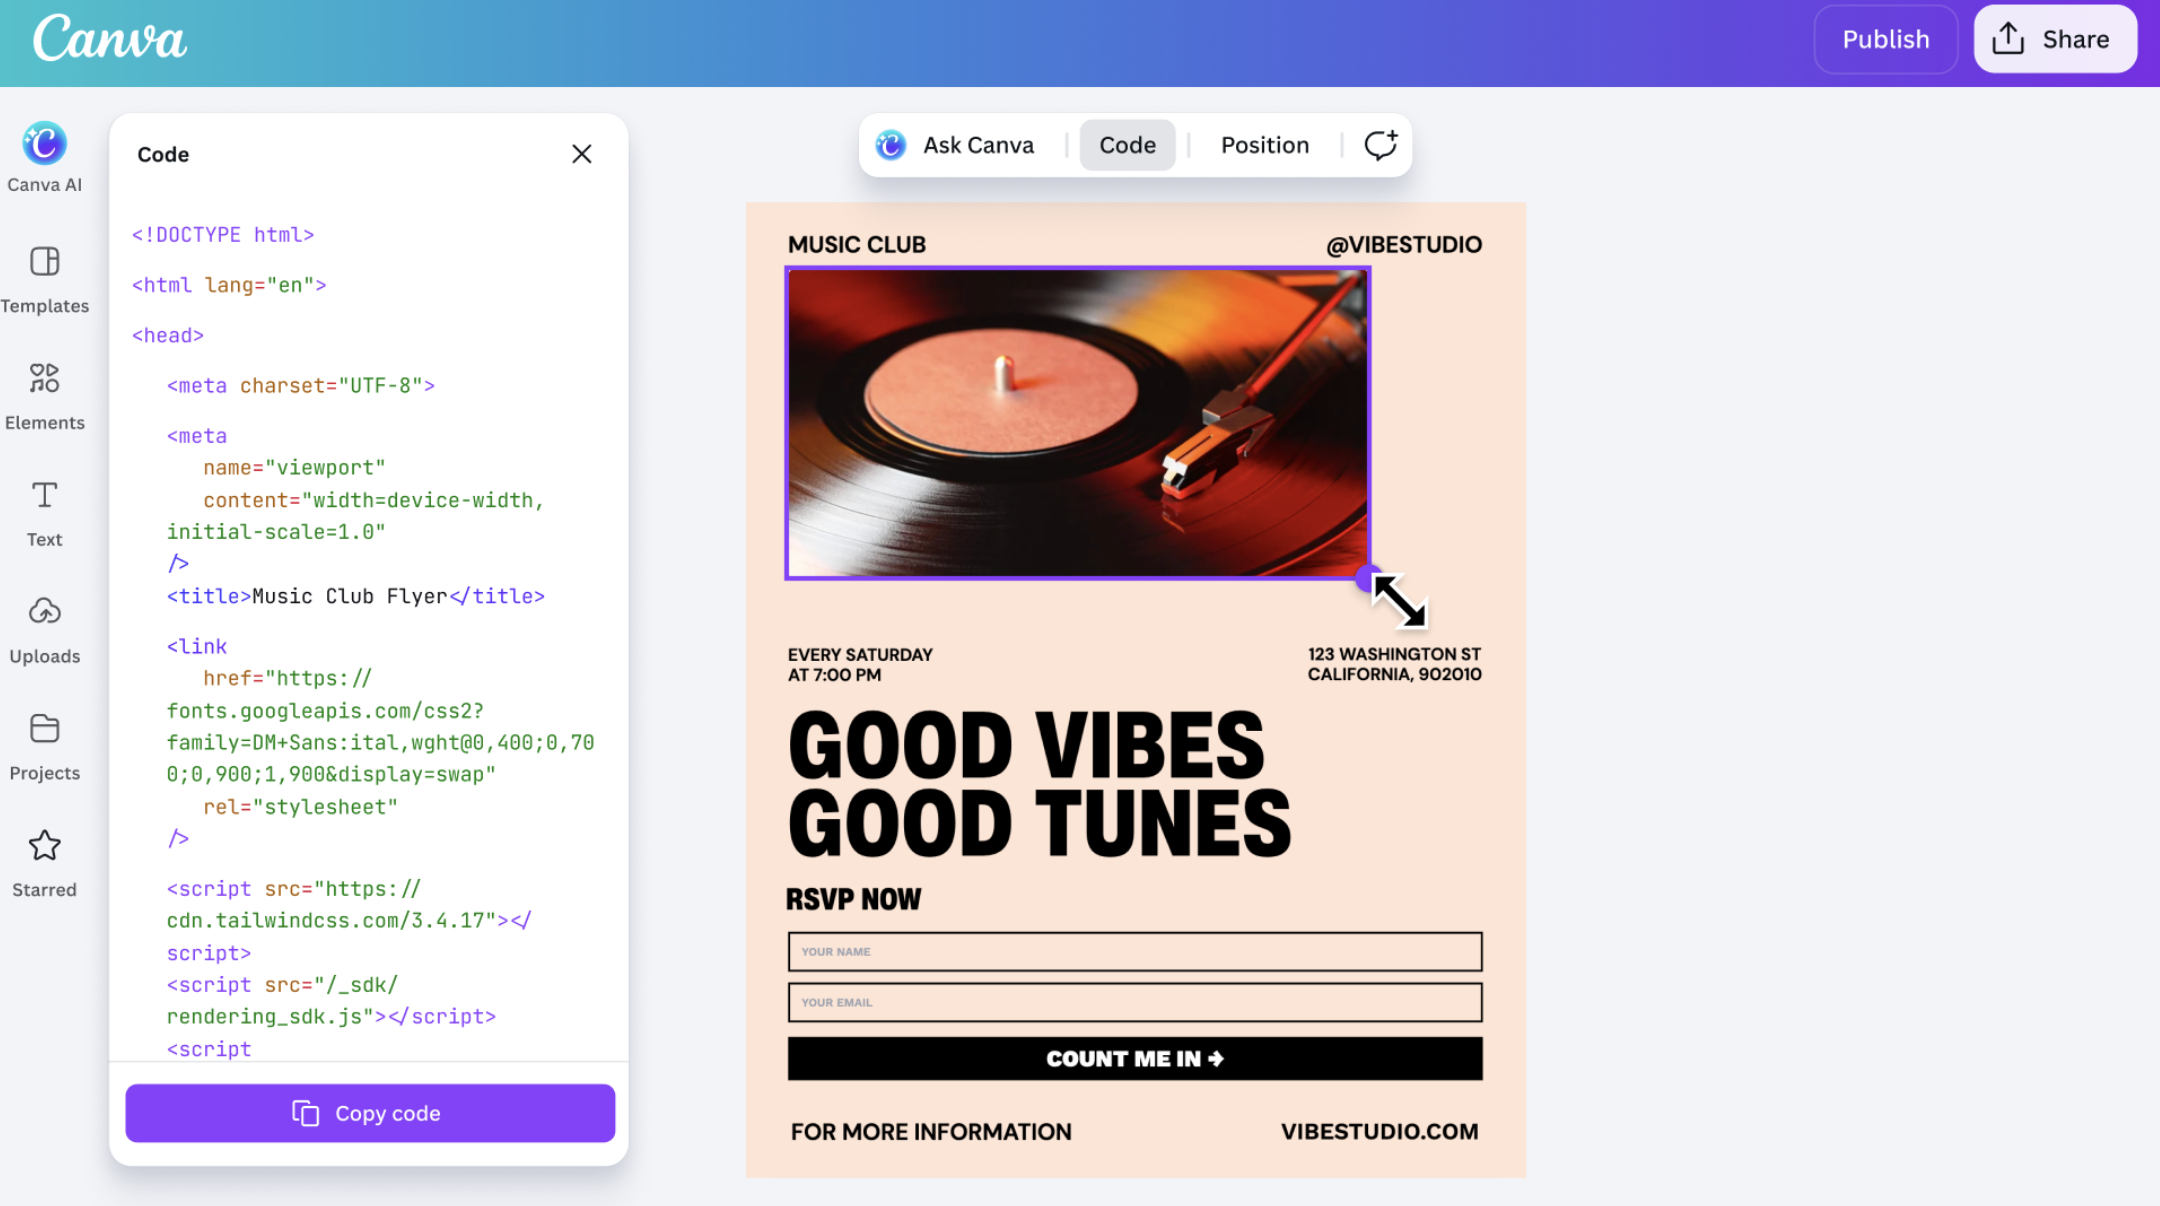Close the Code panel
The height and width of the screenshot is (1206, 2160).
(x=582, y=154)
